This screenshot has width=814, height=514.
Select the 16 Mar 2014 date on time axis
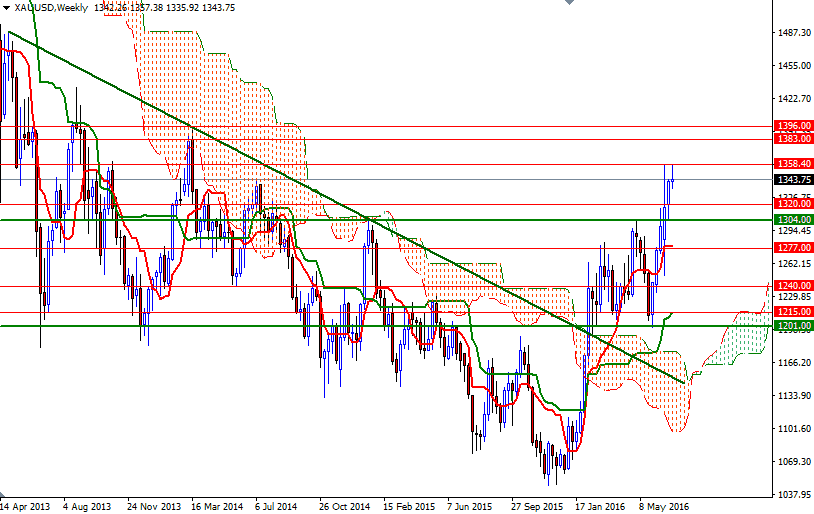(216, 506)
